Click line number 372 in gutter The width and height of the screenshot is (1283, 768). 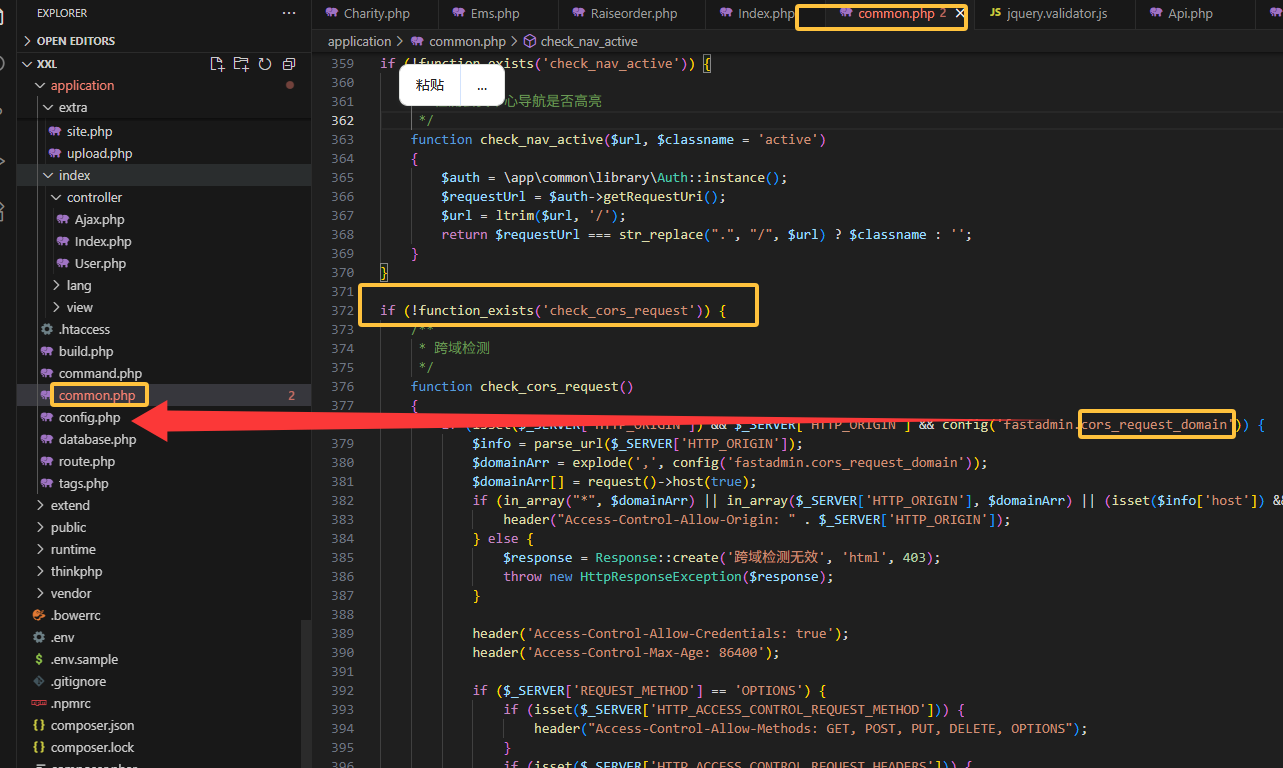[x=342, y=311]
